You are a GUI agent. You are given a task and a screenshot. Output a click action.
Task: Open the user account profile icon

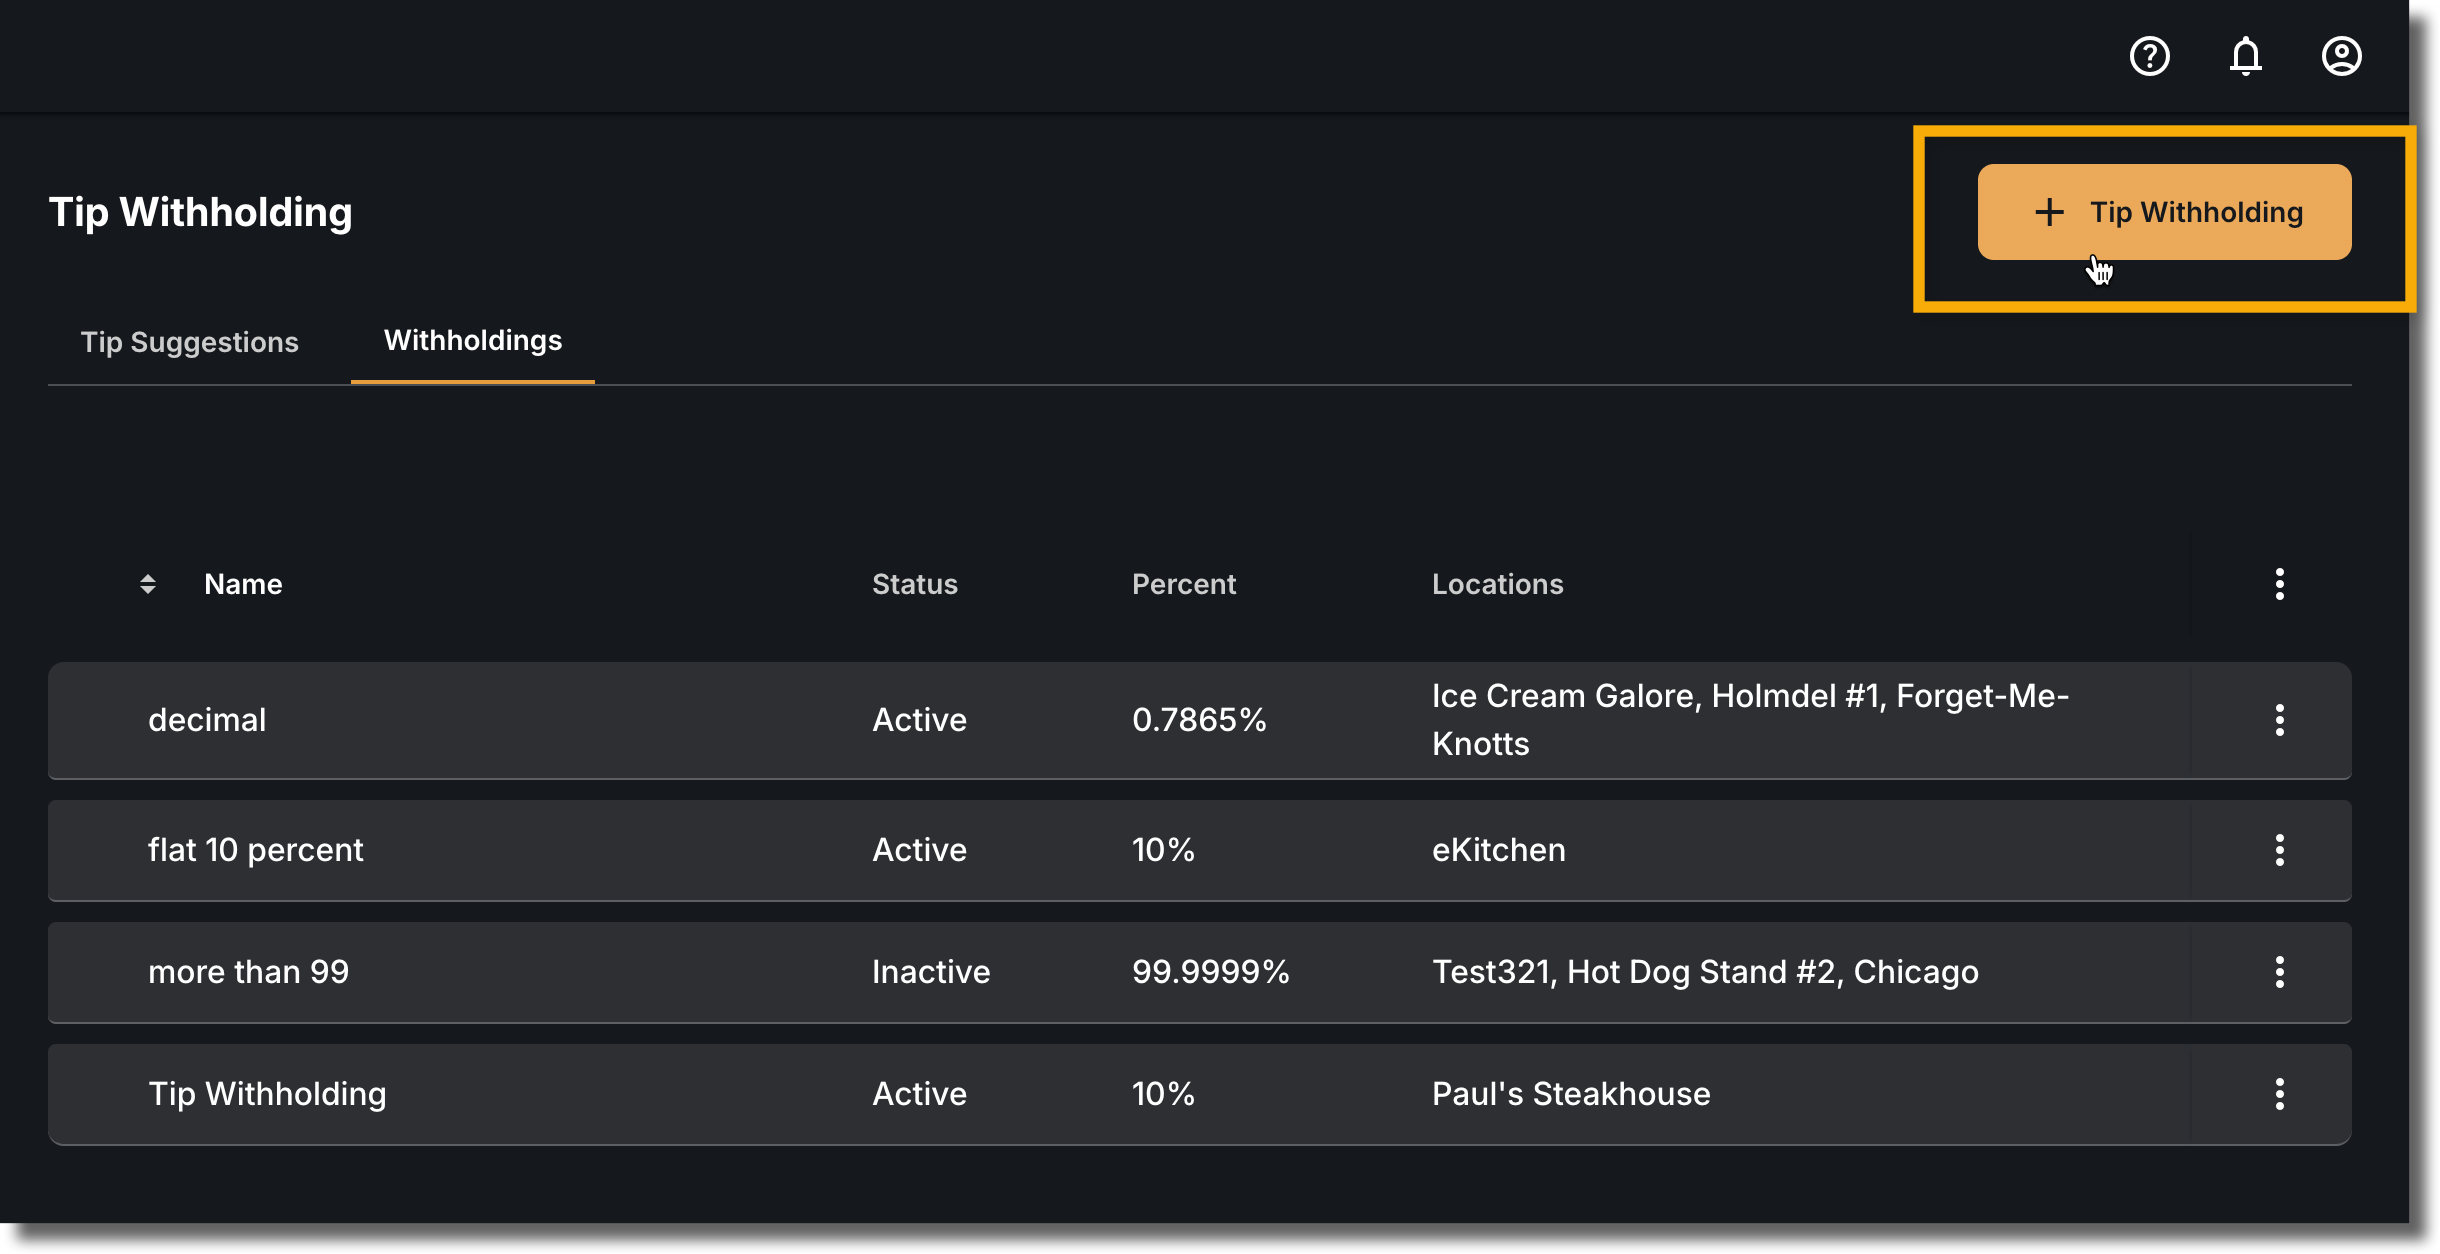pyautogui.click(x=2341, y=56)
